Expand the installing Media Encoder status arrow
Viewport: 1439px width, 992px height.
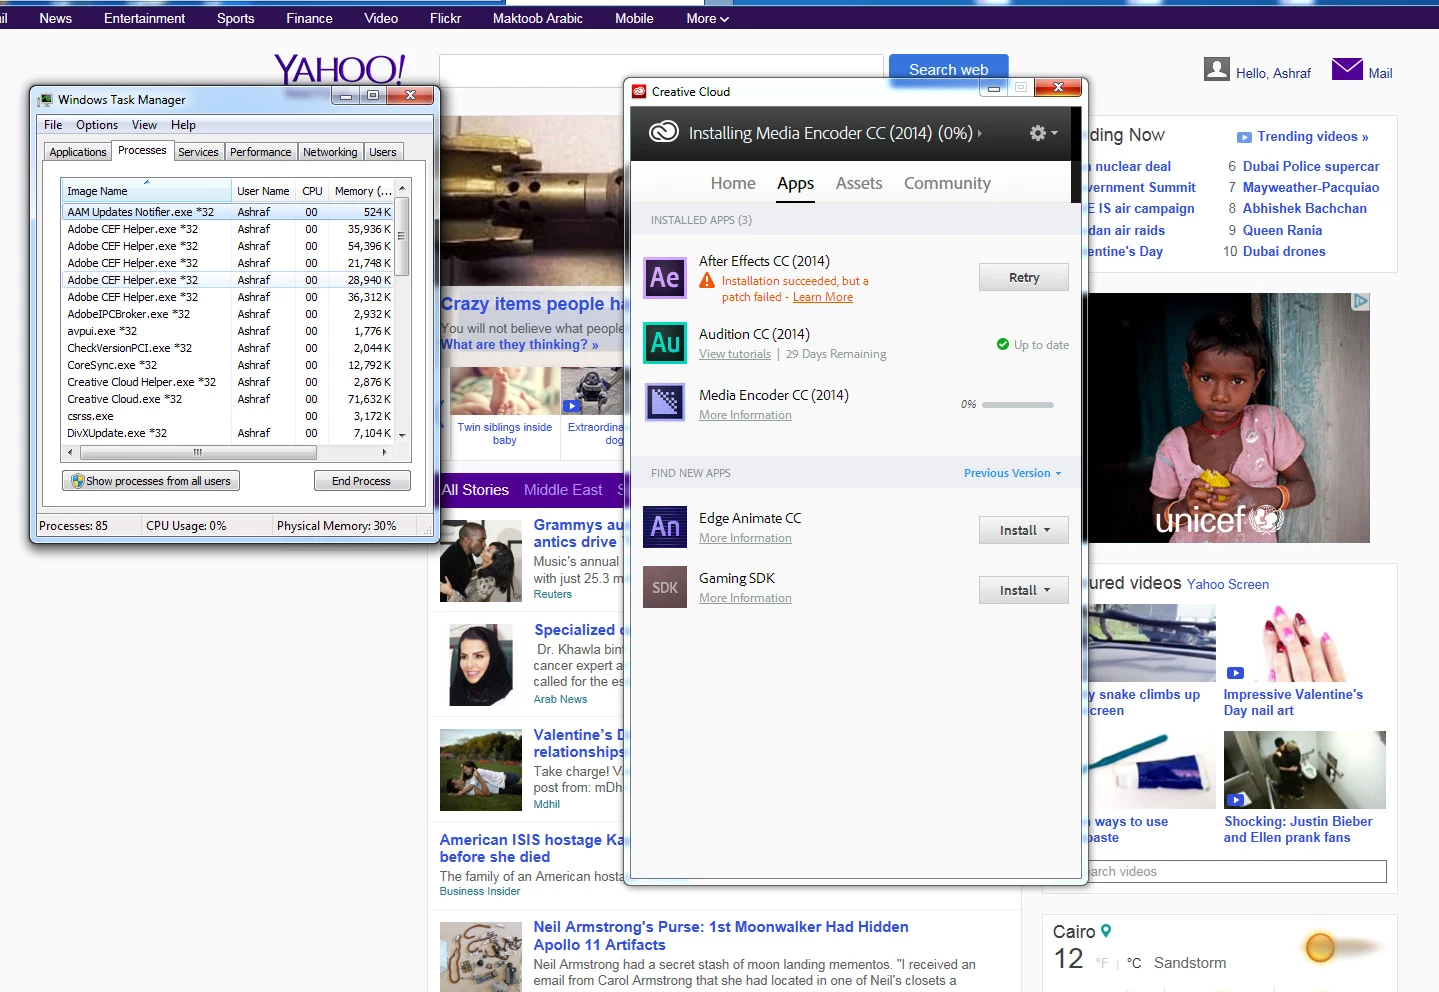979,133
